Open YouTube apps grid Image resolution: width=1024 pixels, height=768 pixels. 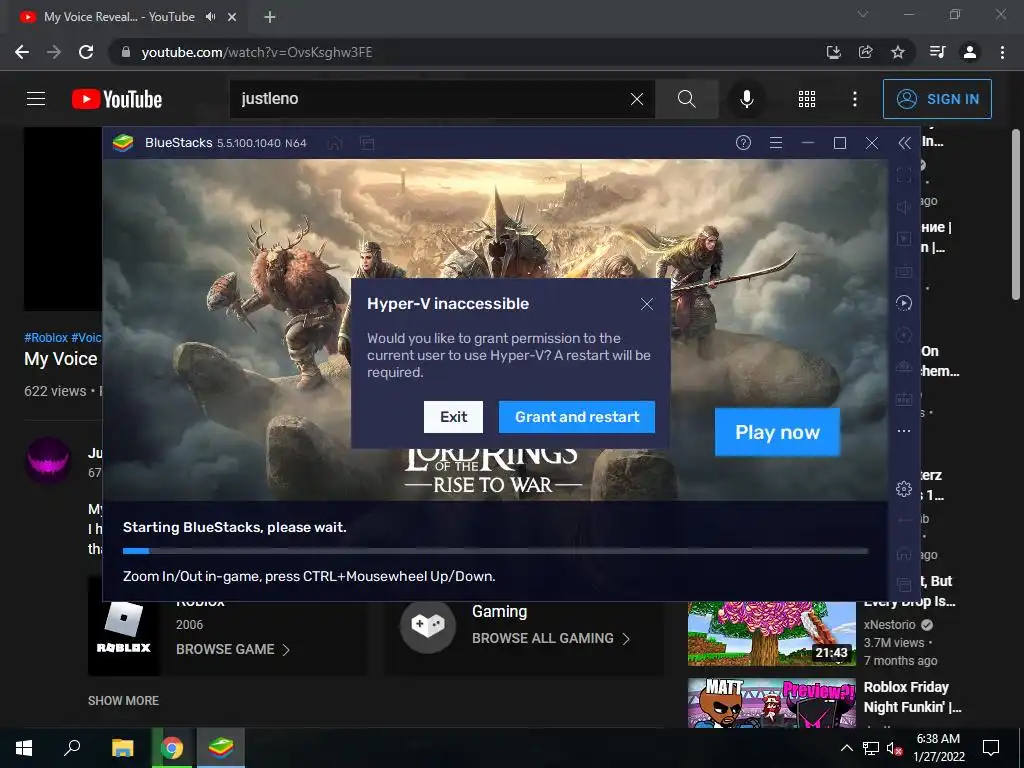coord(807,99)
